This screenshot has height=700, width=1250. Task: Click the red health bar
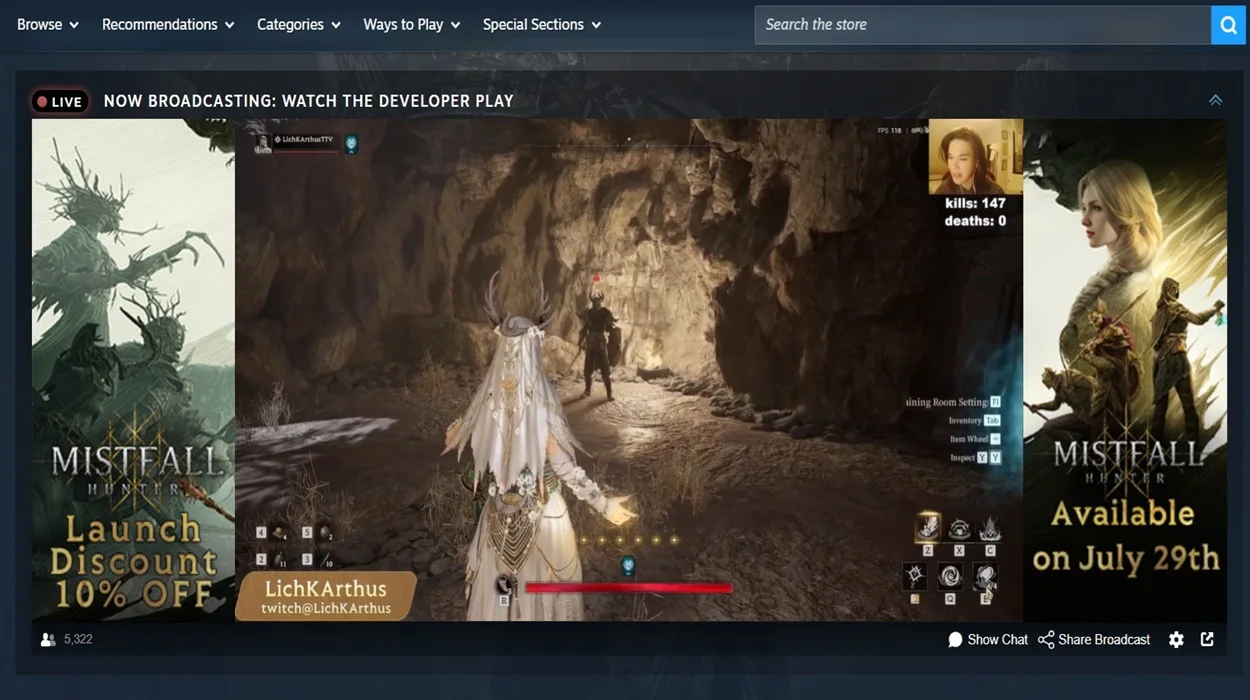[x=628, y=588]
